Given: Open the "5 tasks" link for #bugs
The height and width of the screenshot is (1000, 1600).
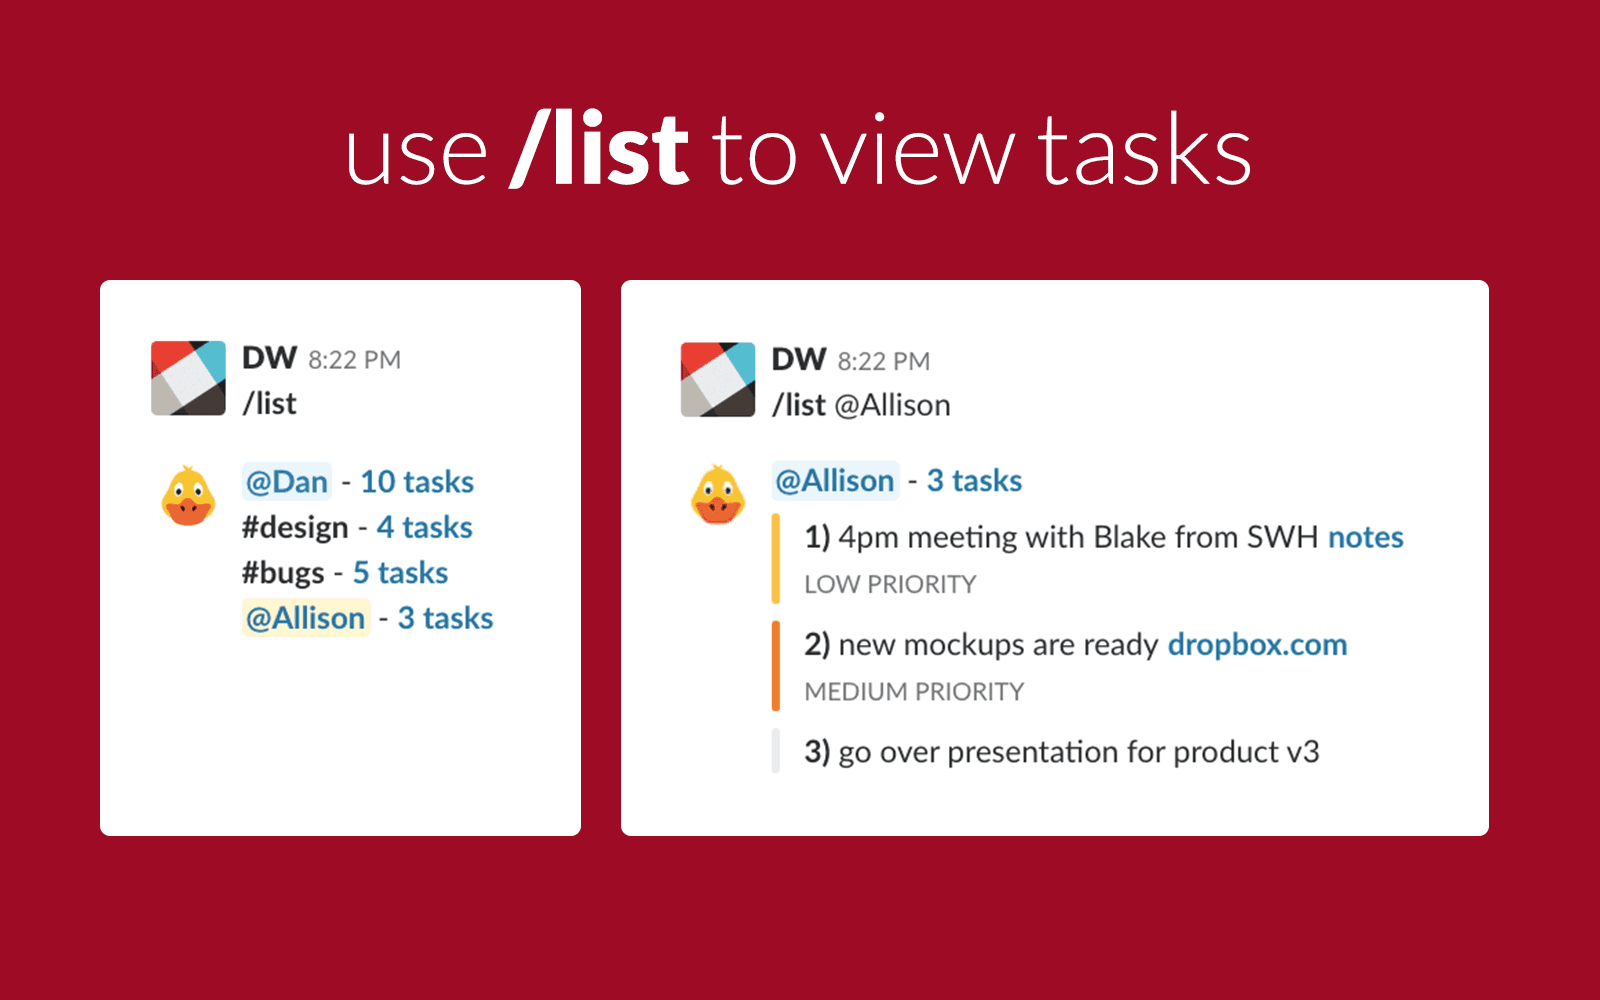Looking at the screenshot, I should (400, 573).
